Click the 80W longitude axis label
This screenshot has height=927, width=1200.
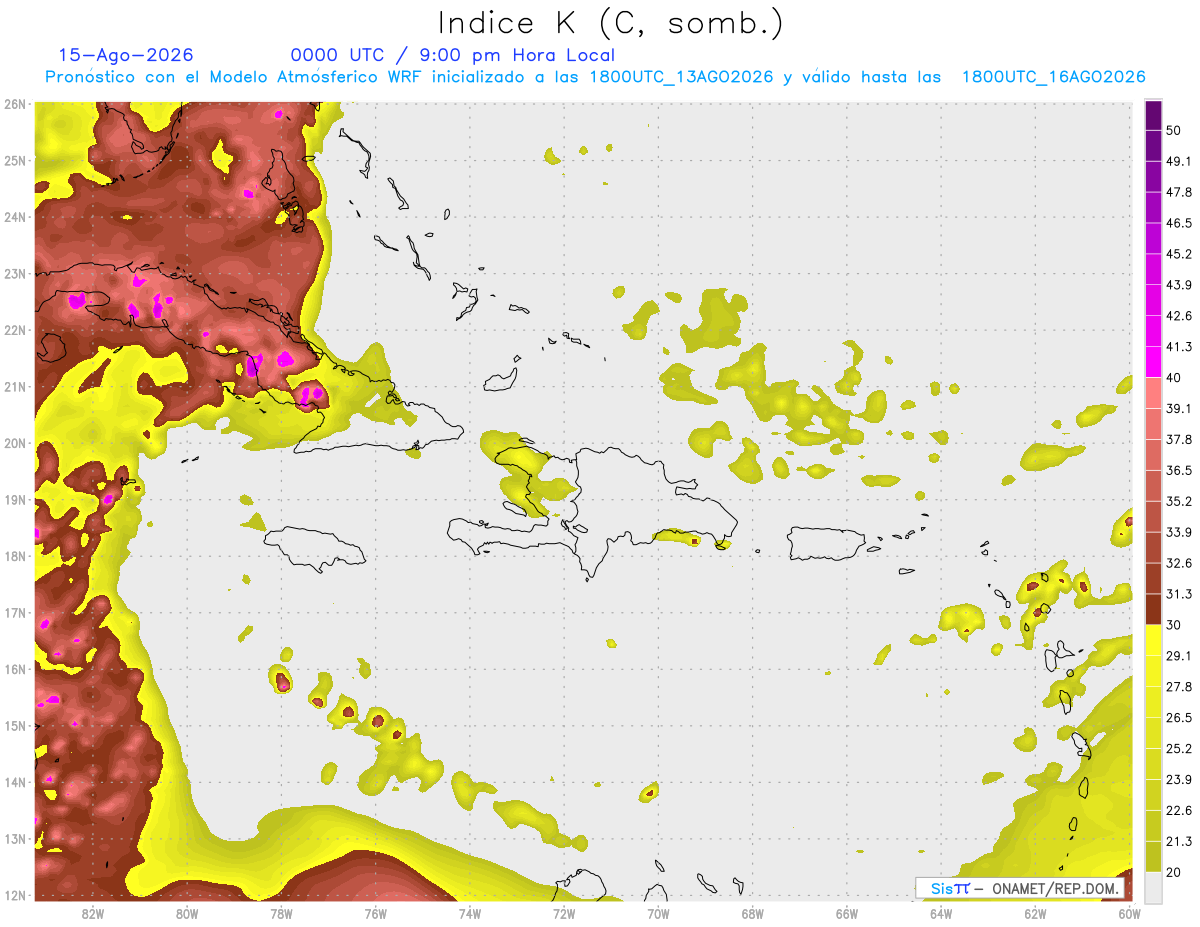tap(187, 913)
